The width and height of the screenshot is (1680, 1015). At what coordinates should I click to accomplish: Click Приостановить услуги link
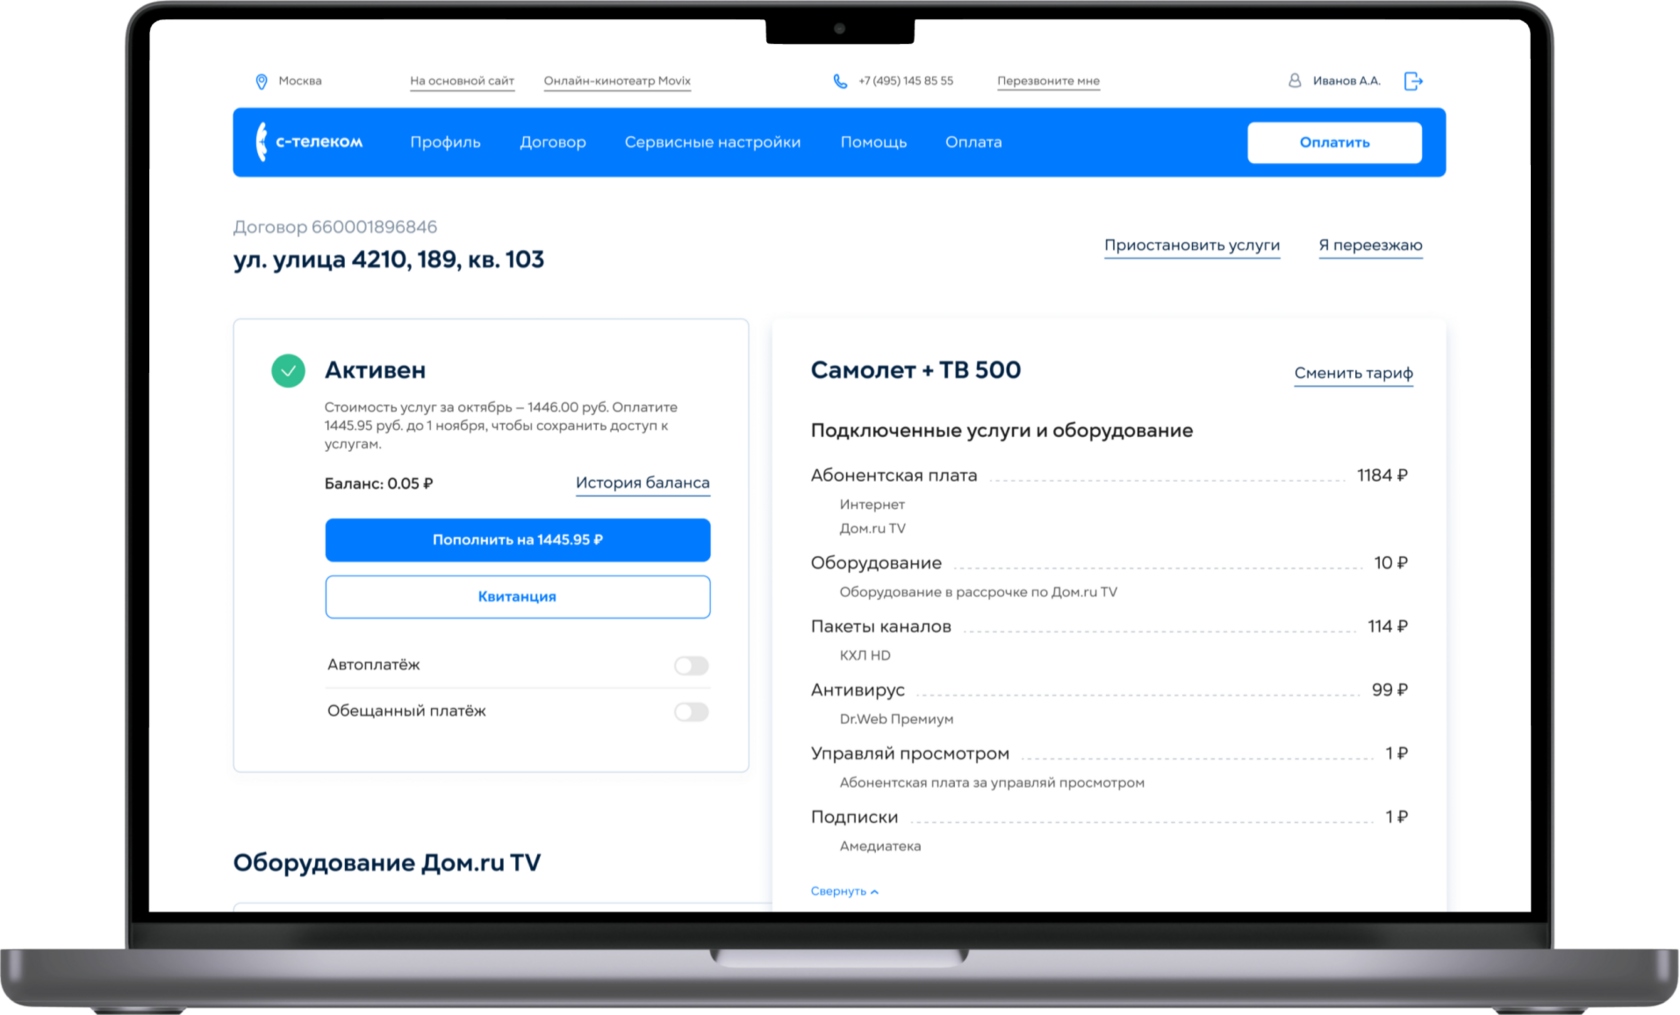point(1192,245)
